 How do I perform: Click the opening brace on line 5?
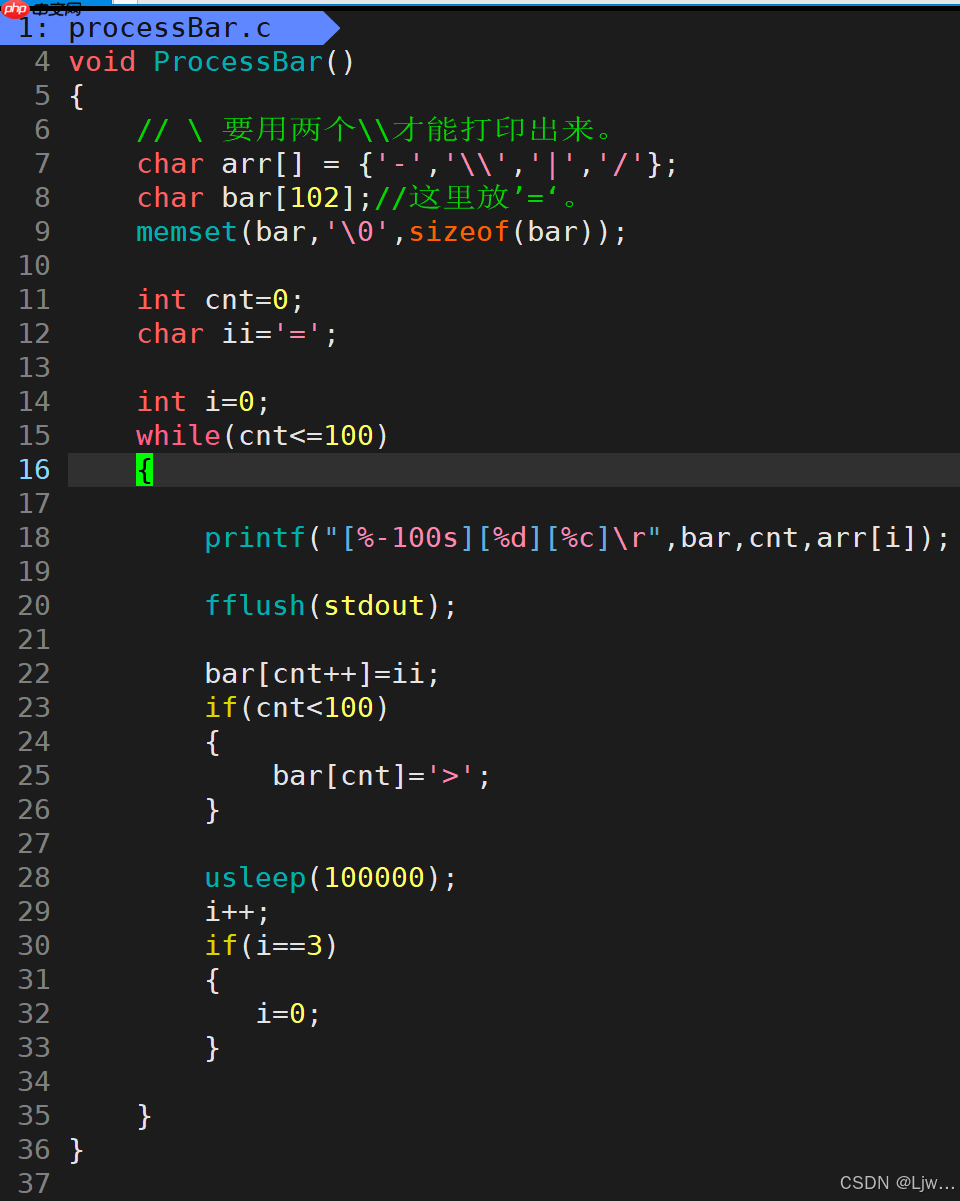click(x=77, y=96)
